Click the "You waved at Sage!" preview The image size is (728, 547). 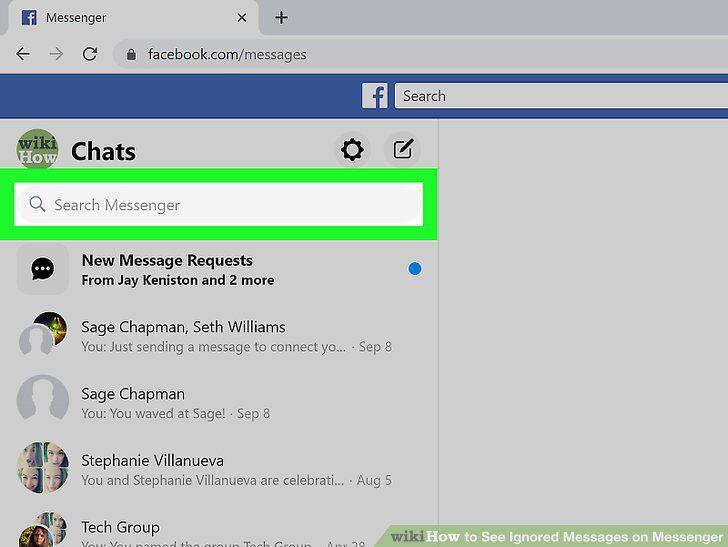pyautogui.click(x=153, y=414)
